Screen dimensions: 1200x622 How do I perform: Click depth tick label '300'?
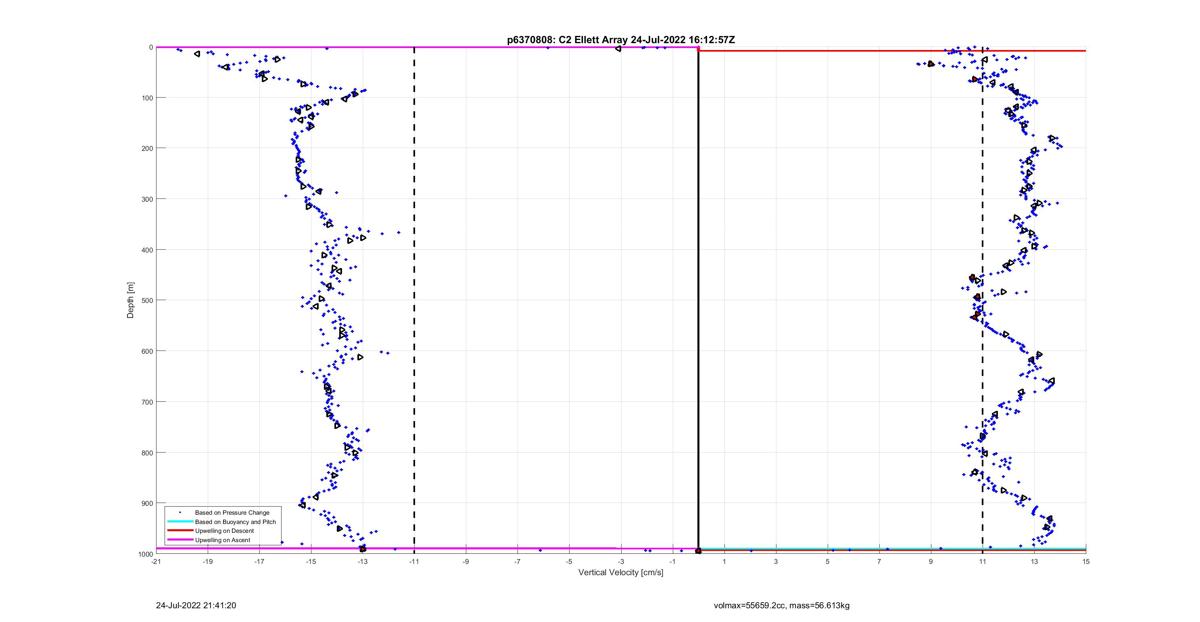(x=146, y=199)
